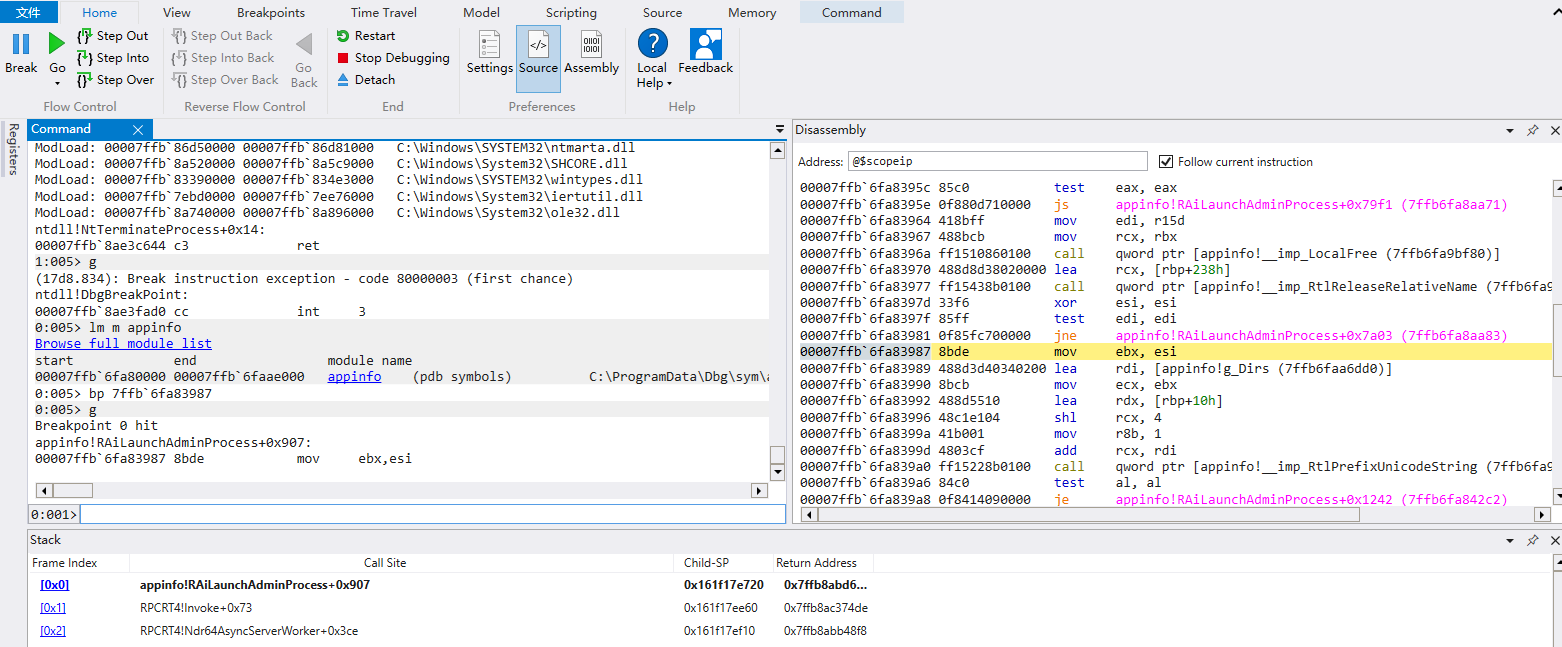Image resolution: width=1562 pixels, height=647 pixels.
Task: Open the Command window options dropdown arrow
Action: point(780,129)
